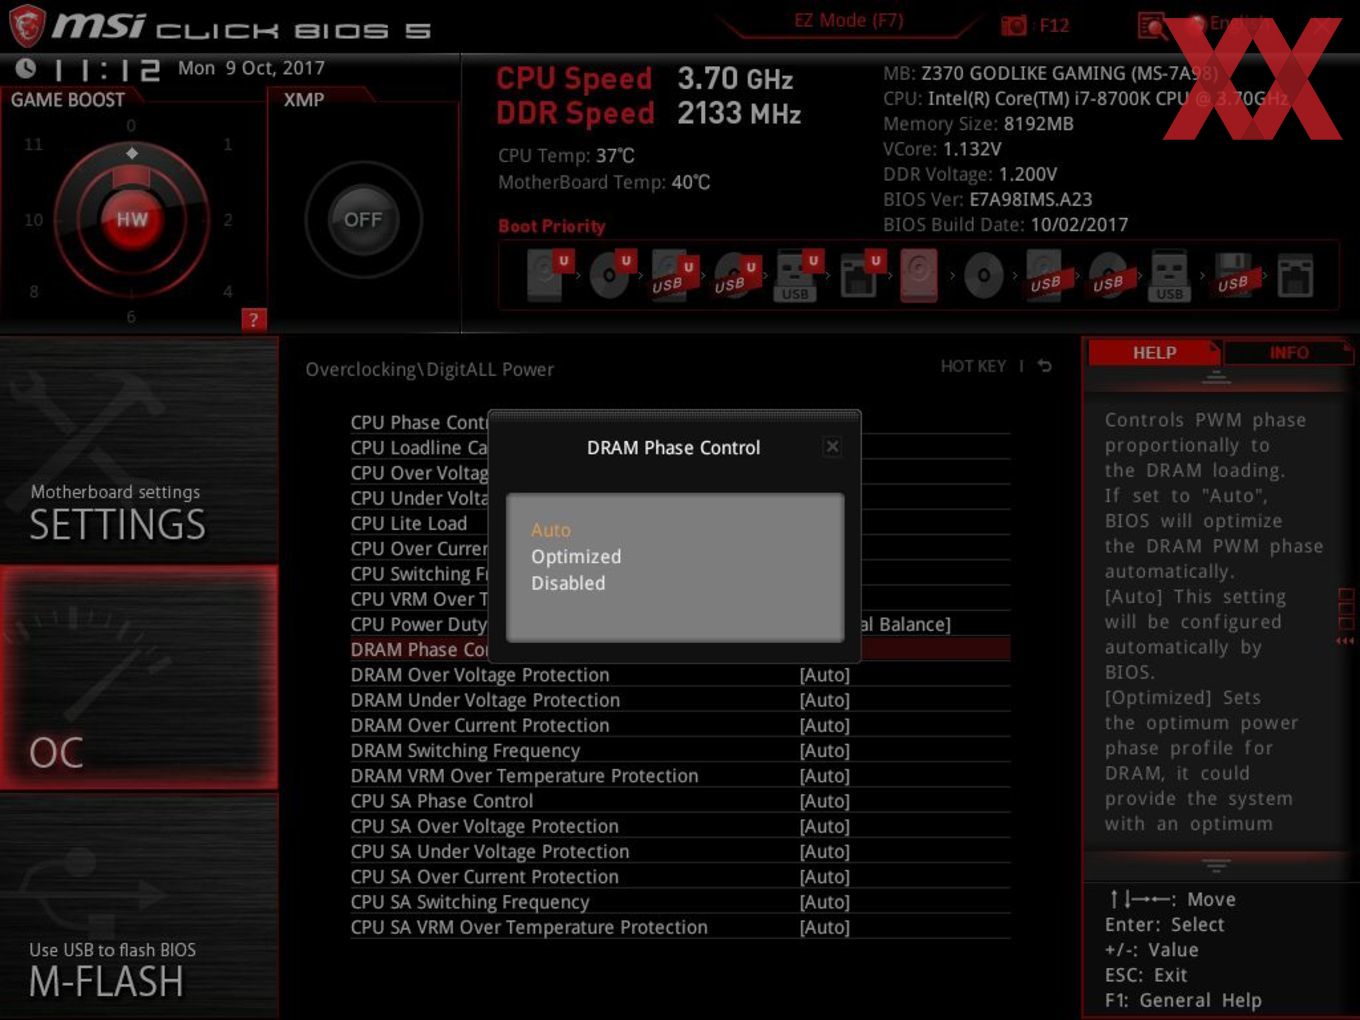
Task: Open DRAM Switching Frequency Auto value
Action: pos(824,751)
